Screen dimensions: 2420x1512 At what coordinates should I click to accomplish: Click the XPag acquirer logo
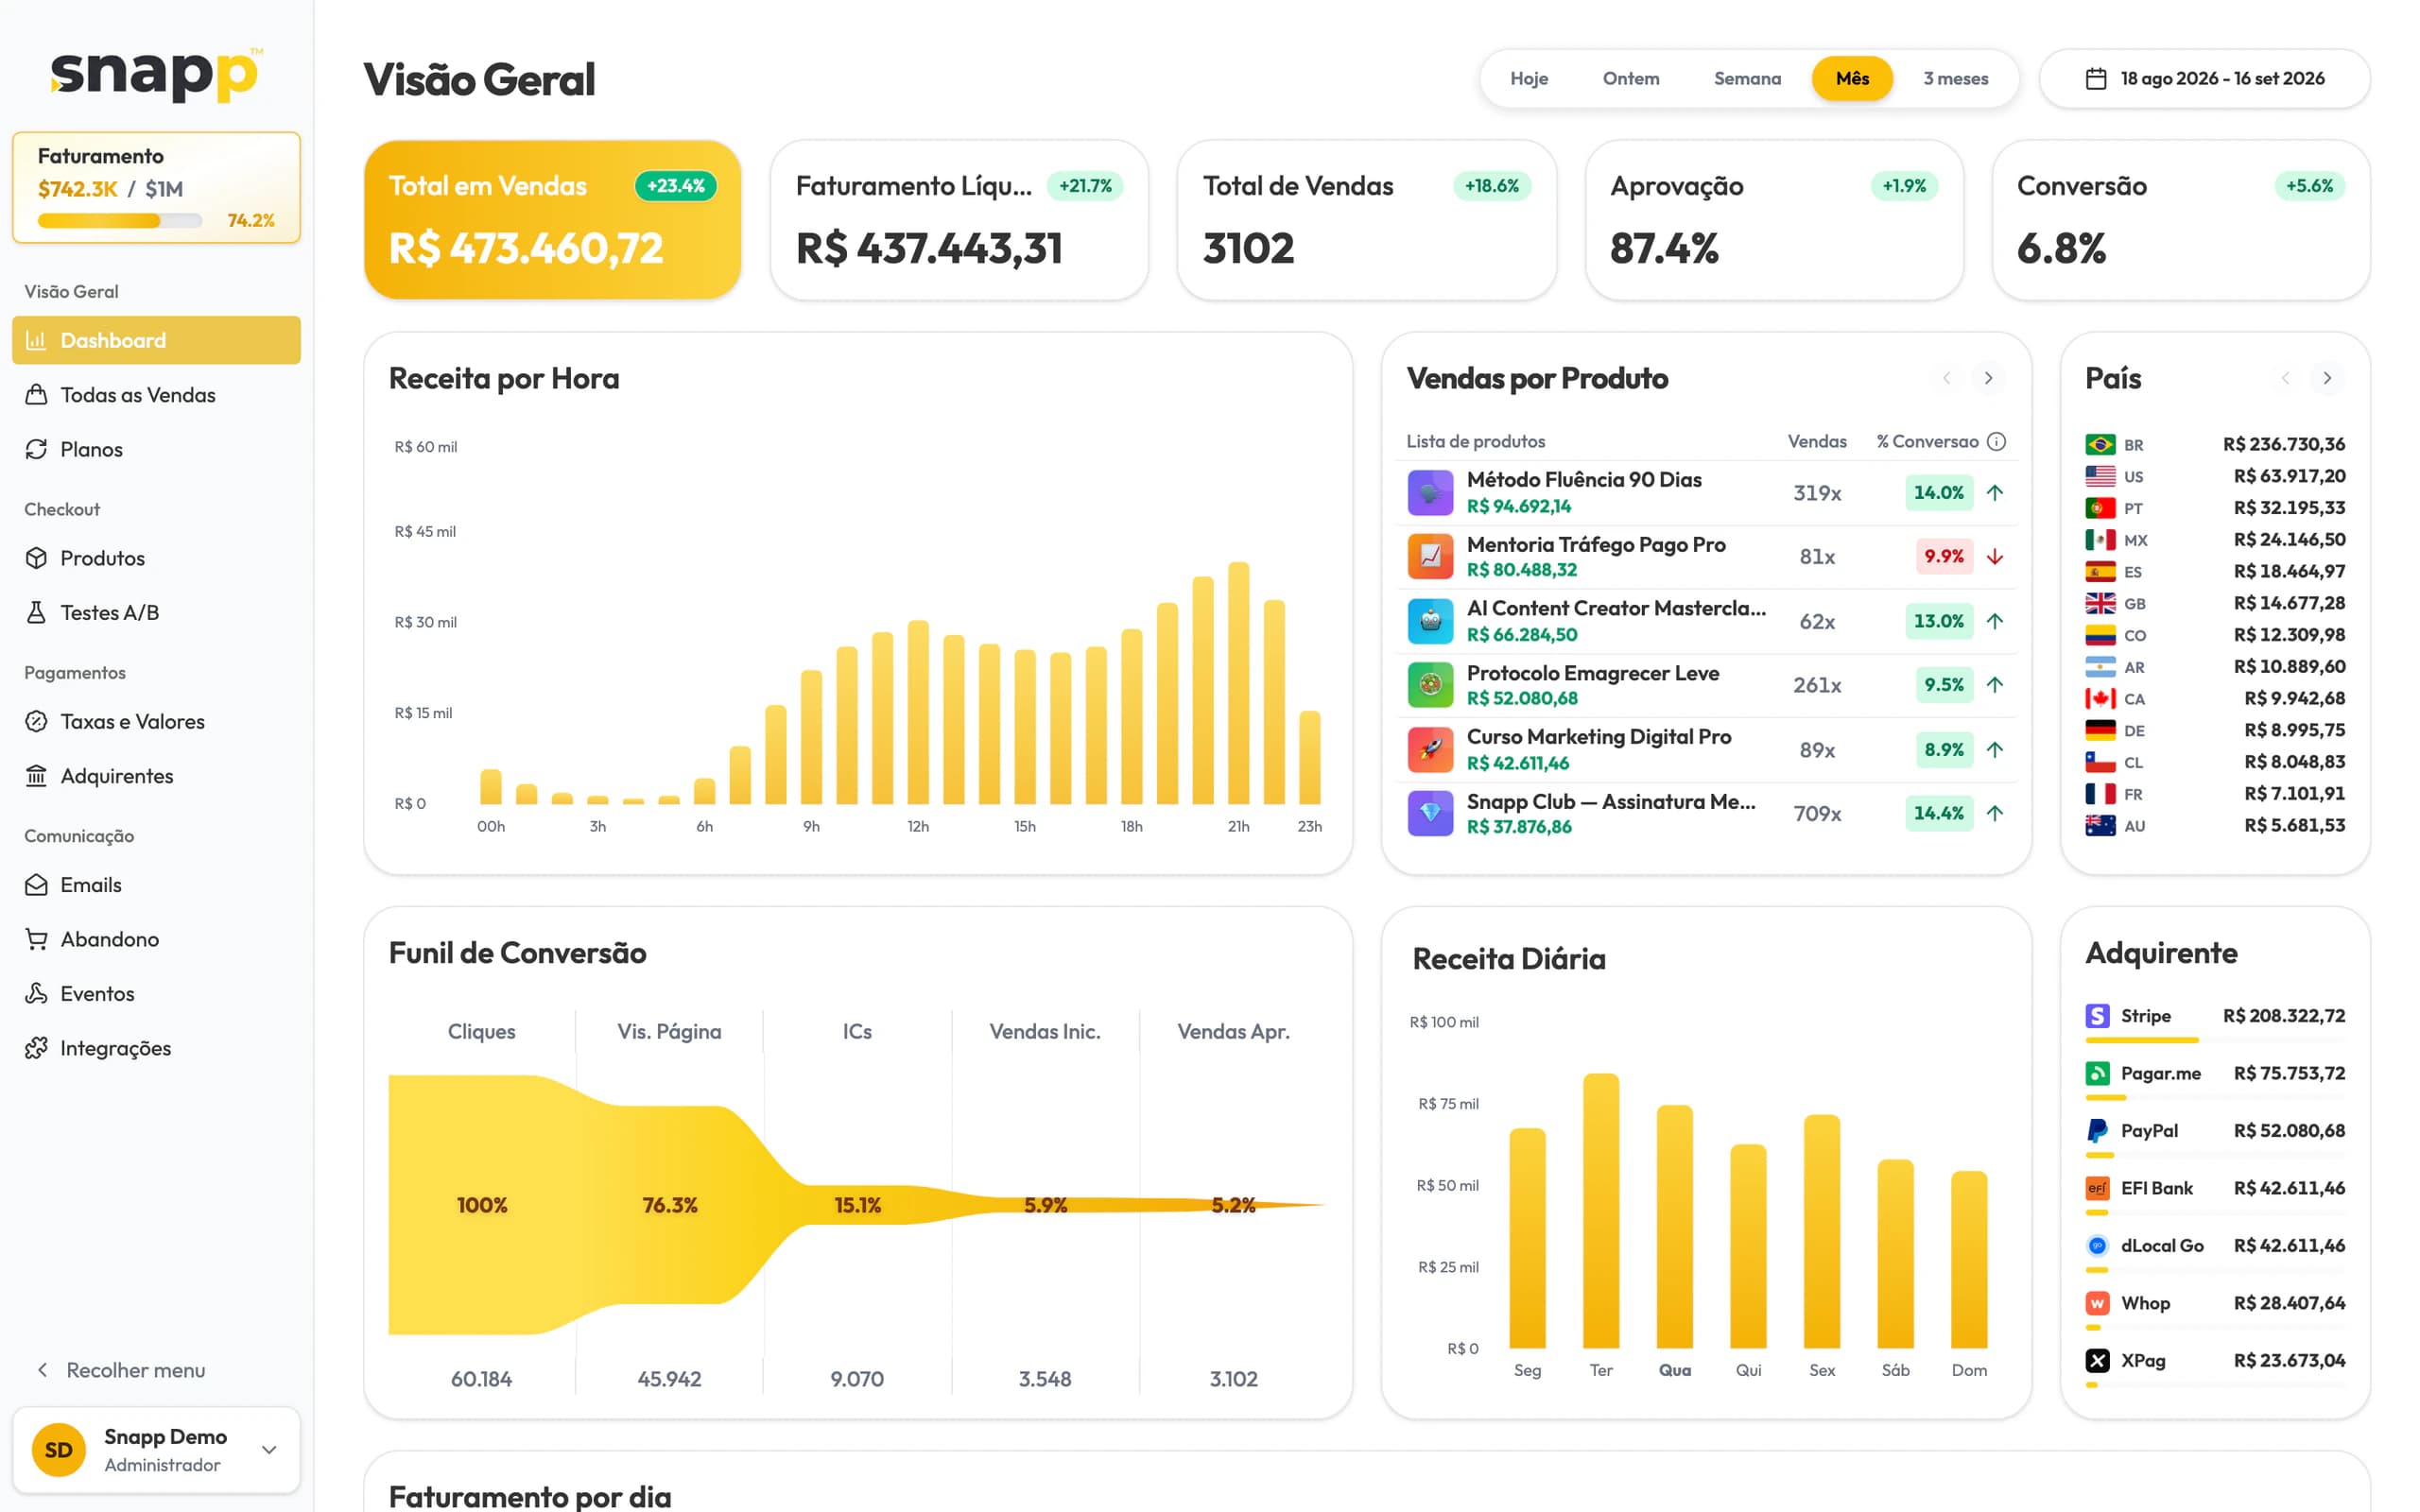[2097, 1360]
